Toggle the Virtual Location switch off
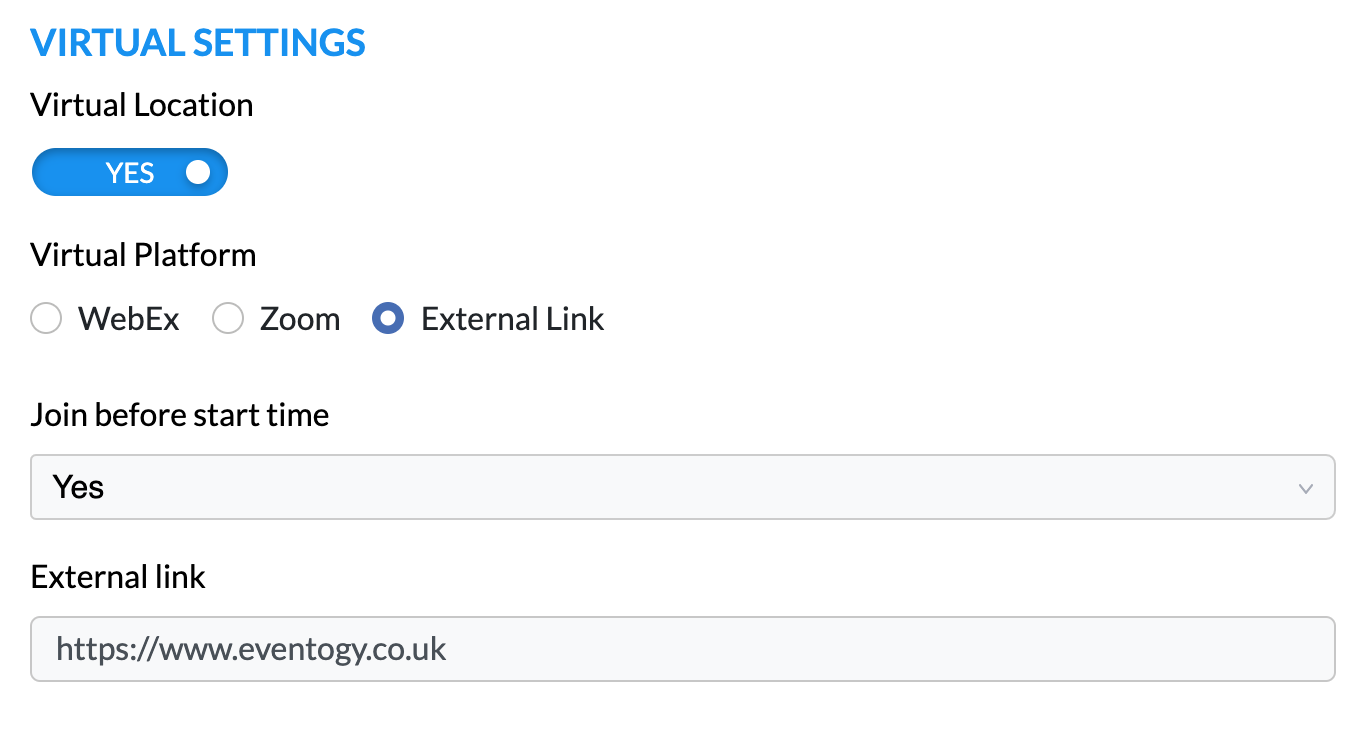The height and width of the screenshot is (744, 1368). coord(129,171)
